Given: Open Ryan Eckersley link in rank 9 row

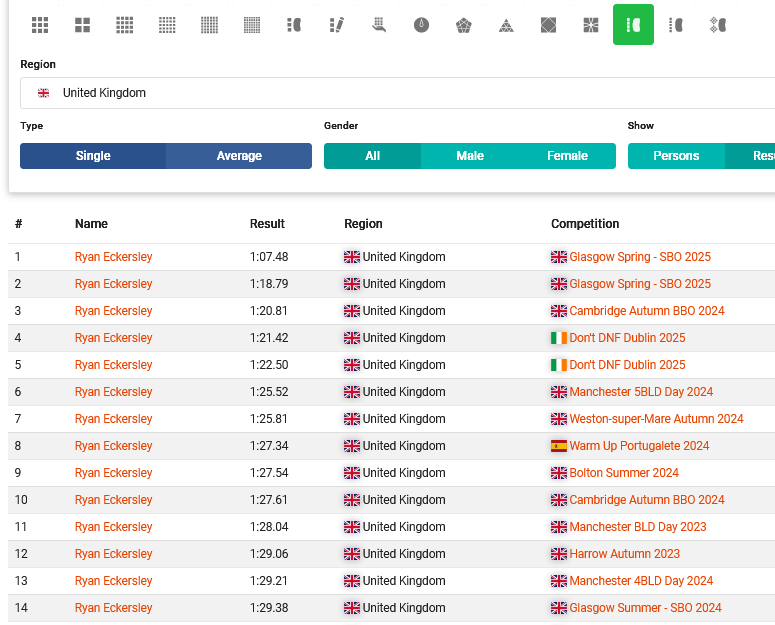Looking at the screenshot, I should 113,473.
